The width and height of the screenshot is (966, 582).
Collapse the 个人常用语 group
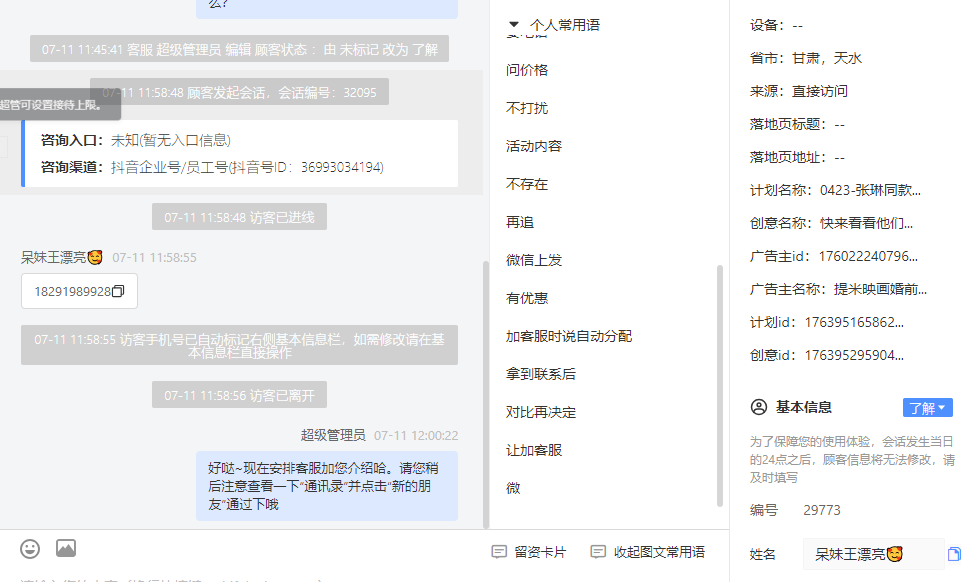[514, 25]
